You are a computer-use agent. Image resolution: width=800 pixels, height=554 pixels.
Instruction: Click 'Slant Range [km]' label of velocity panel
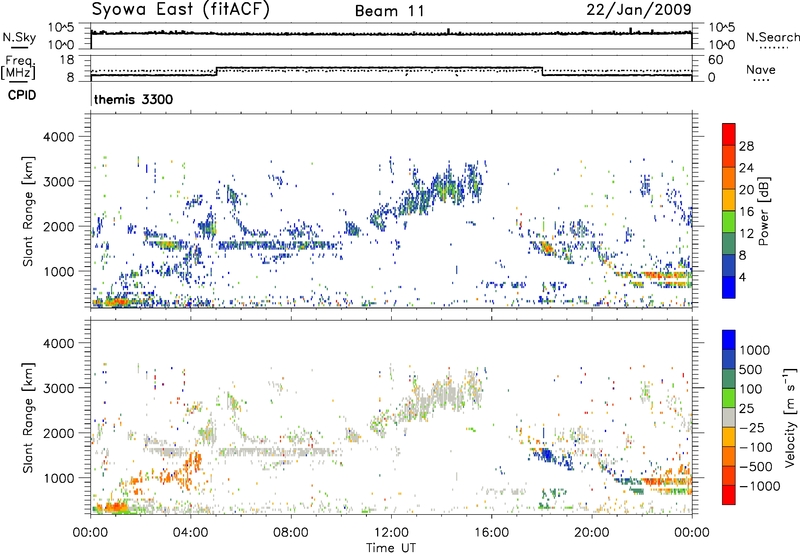click(28, 418)
